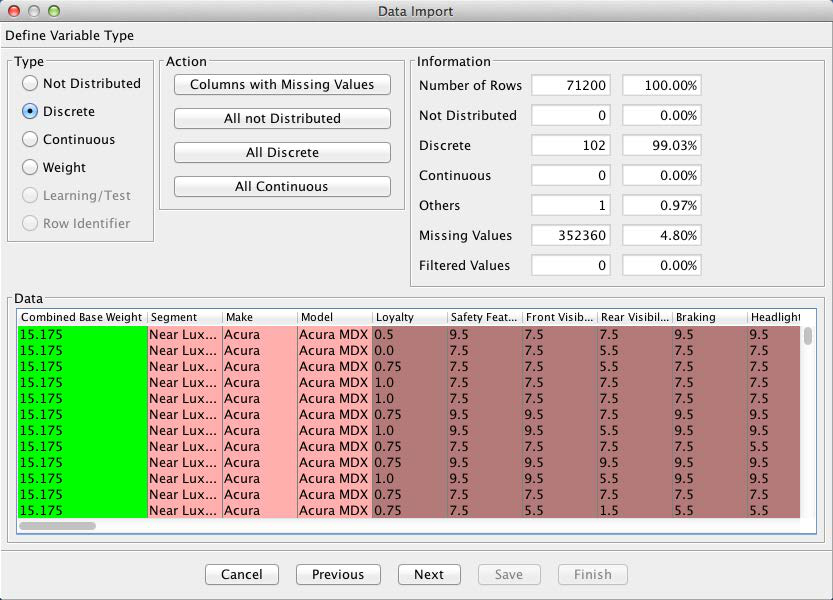
Task: Click the horizontal scrollbar under data table
Action: click(58, 525)
